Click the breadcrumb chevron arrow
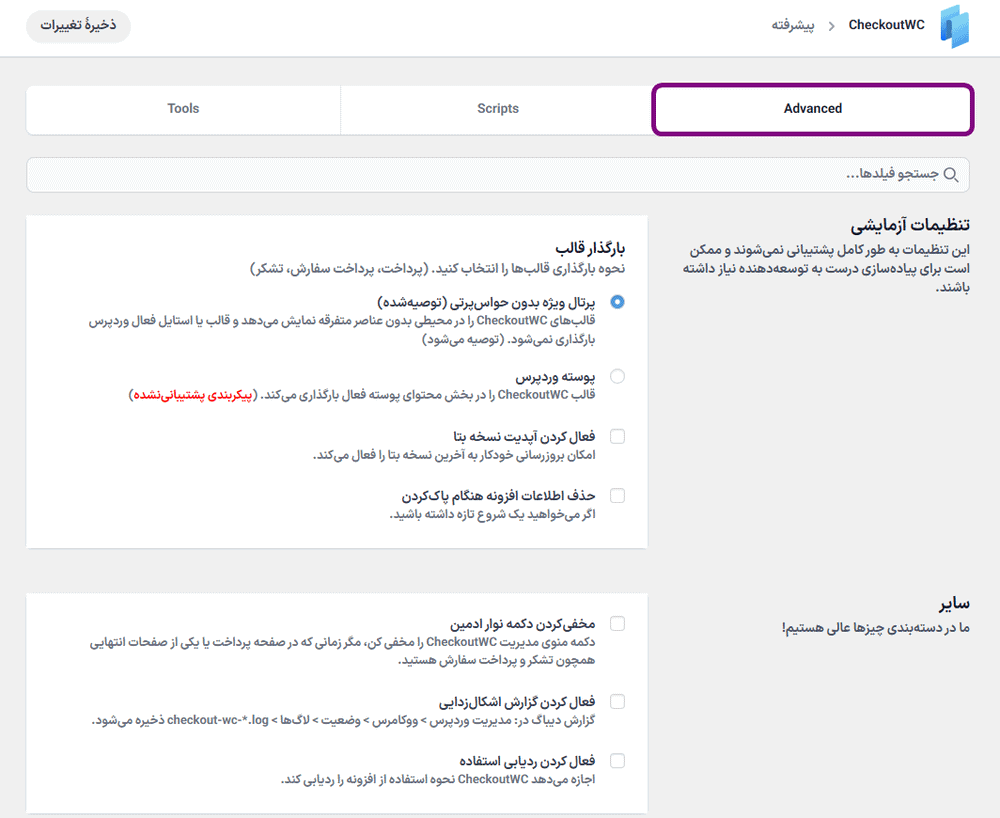Viewport: 1000px width, 818px height. [x=831, y=26]
